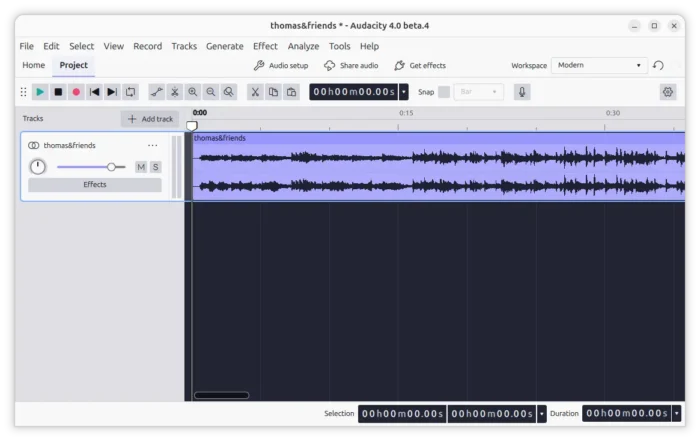Click the playback time display field

354,92
